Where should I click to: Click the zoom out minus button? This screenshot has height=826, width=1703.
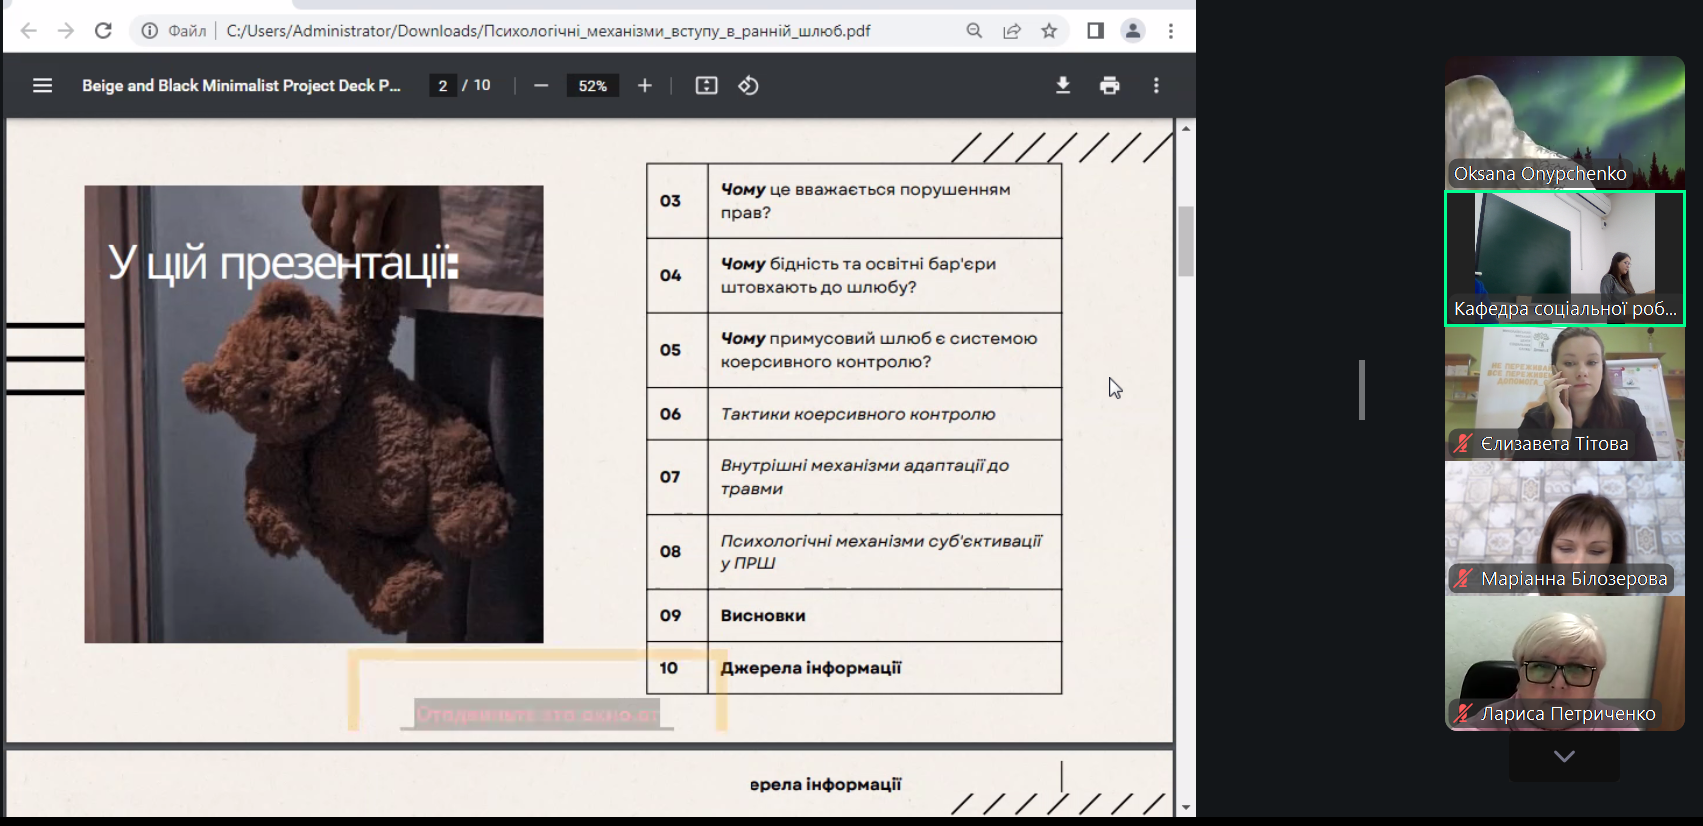[541, 86]
